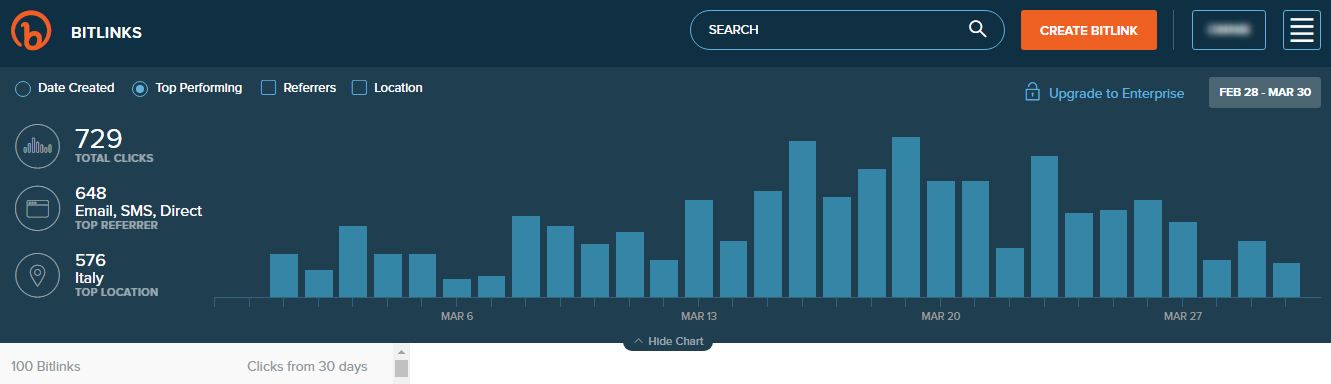This screenshot has height=384, width=1331.
Task: Enable the Location checkbox
Action: point(359,88)
